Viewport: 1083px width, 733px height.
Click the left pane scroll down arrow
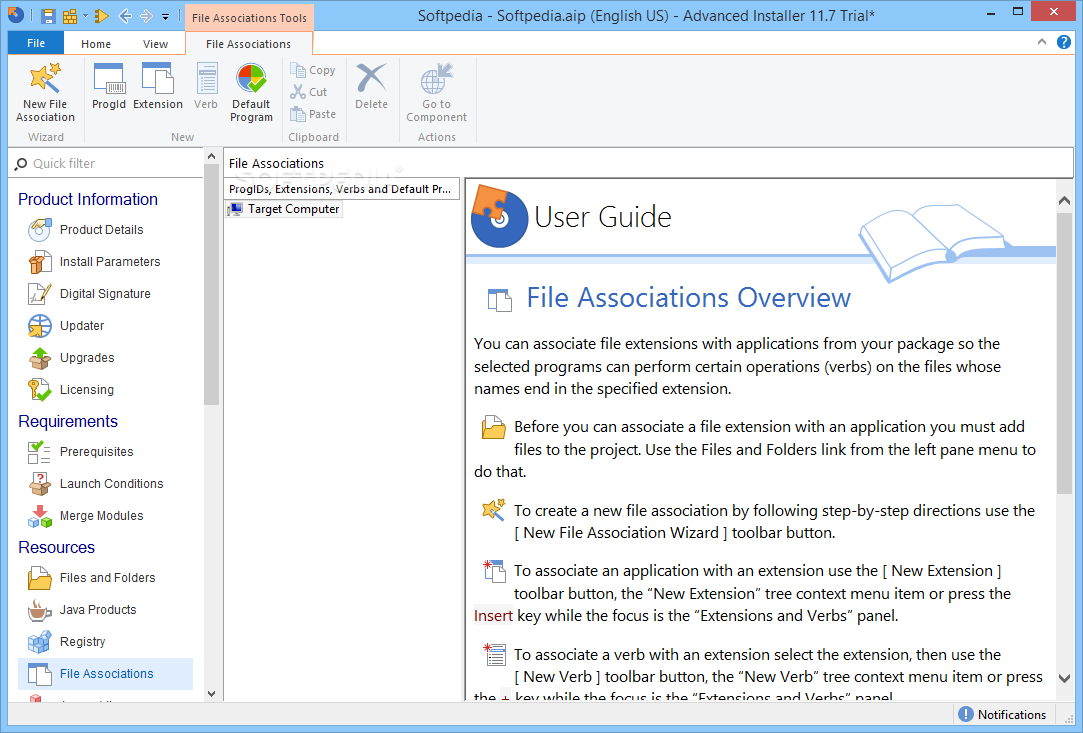click(x=211, y=694)
